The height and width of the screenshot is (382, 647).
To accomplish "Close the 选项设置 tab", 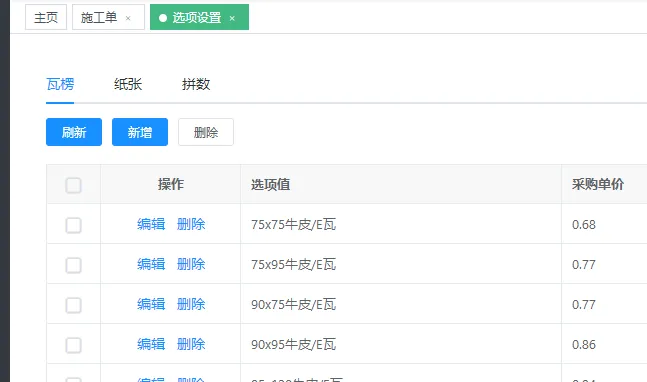I will pos(232,18).
